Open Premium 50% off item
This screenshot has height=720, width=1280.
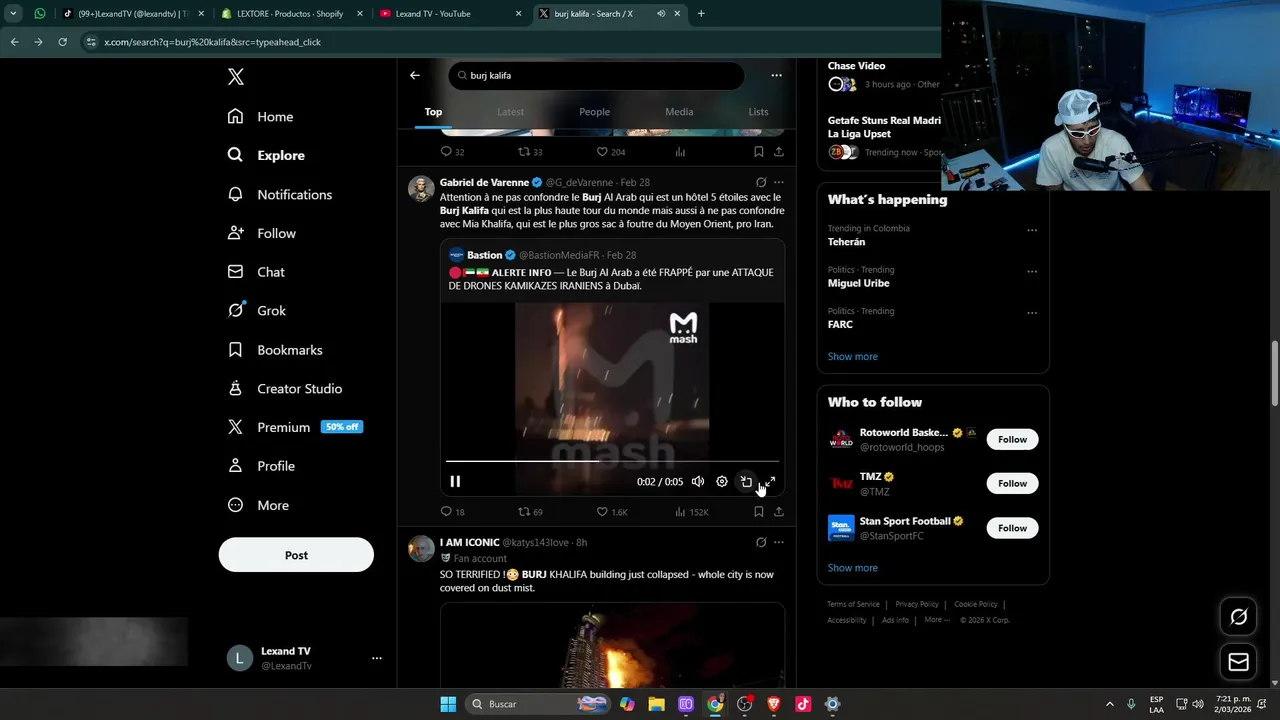(x=295, y=427)
